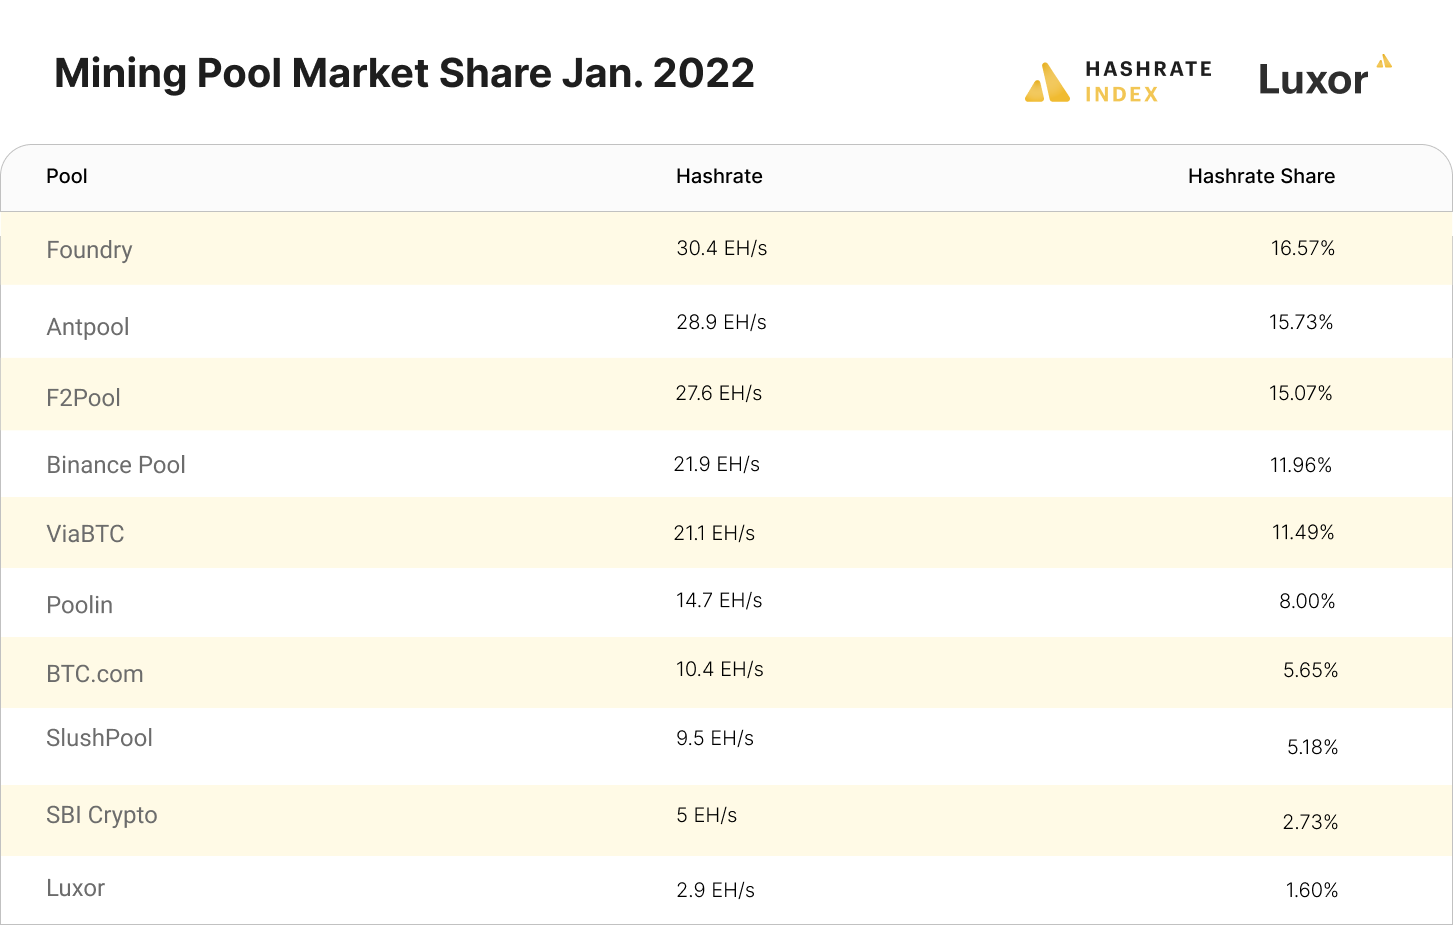
Task: Click the F2Pool name
Action: [x=84, y=397]
